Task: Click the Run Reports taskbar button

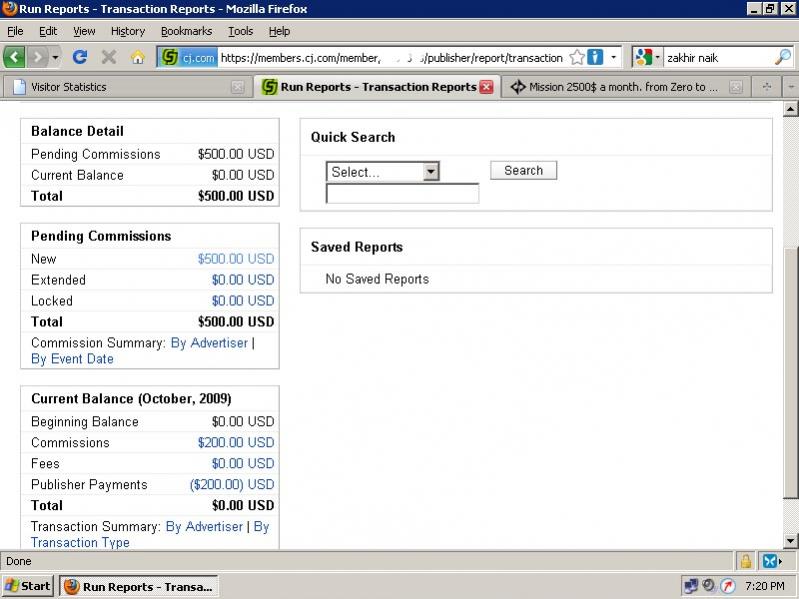Action: [x=139, y=587]
